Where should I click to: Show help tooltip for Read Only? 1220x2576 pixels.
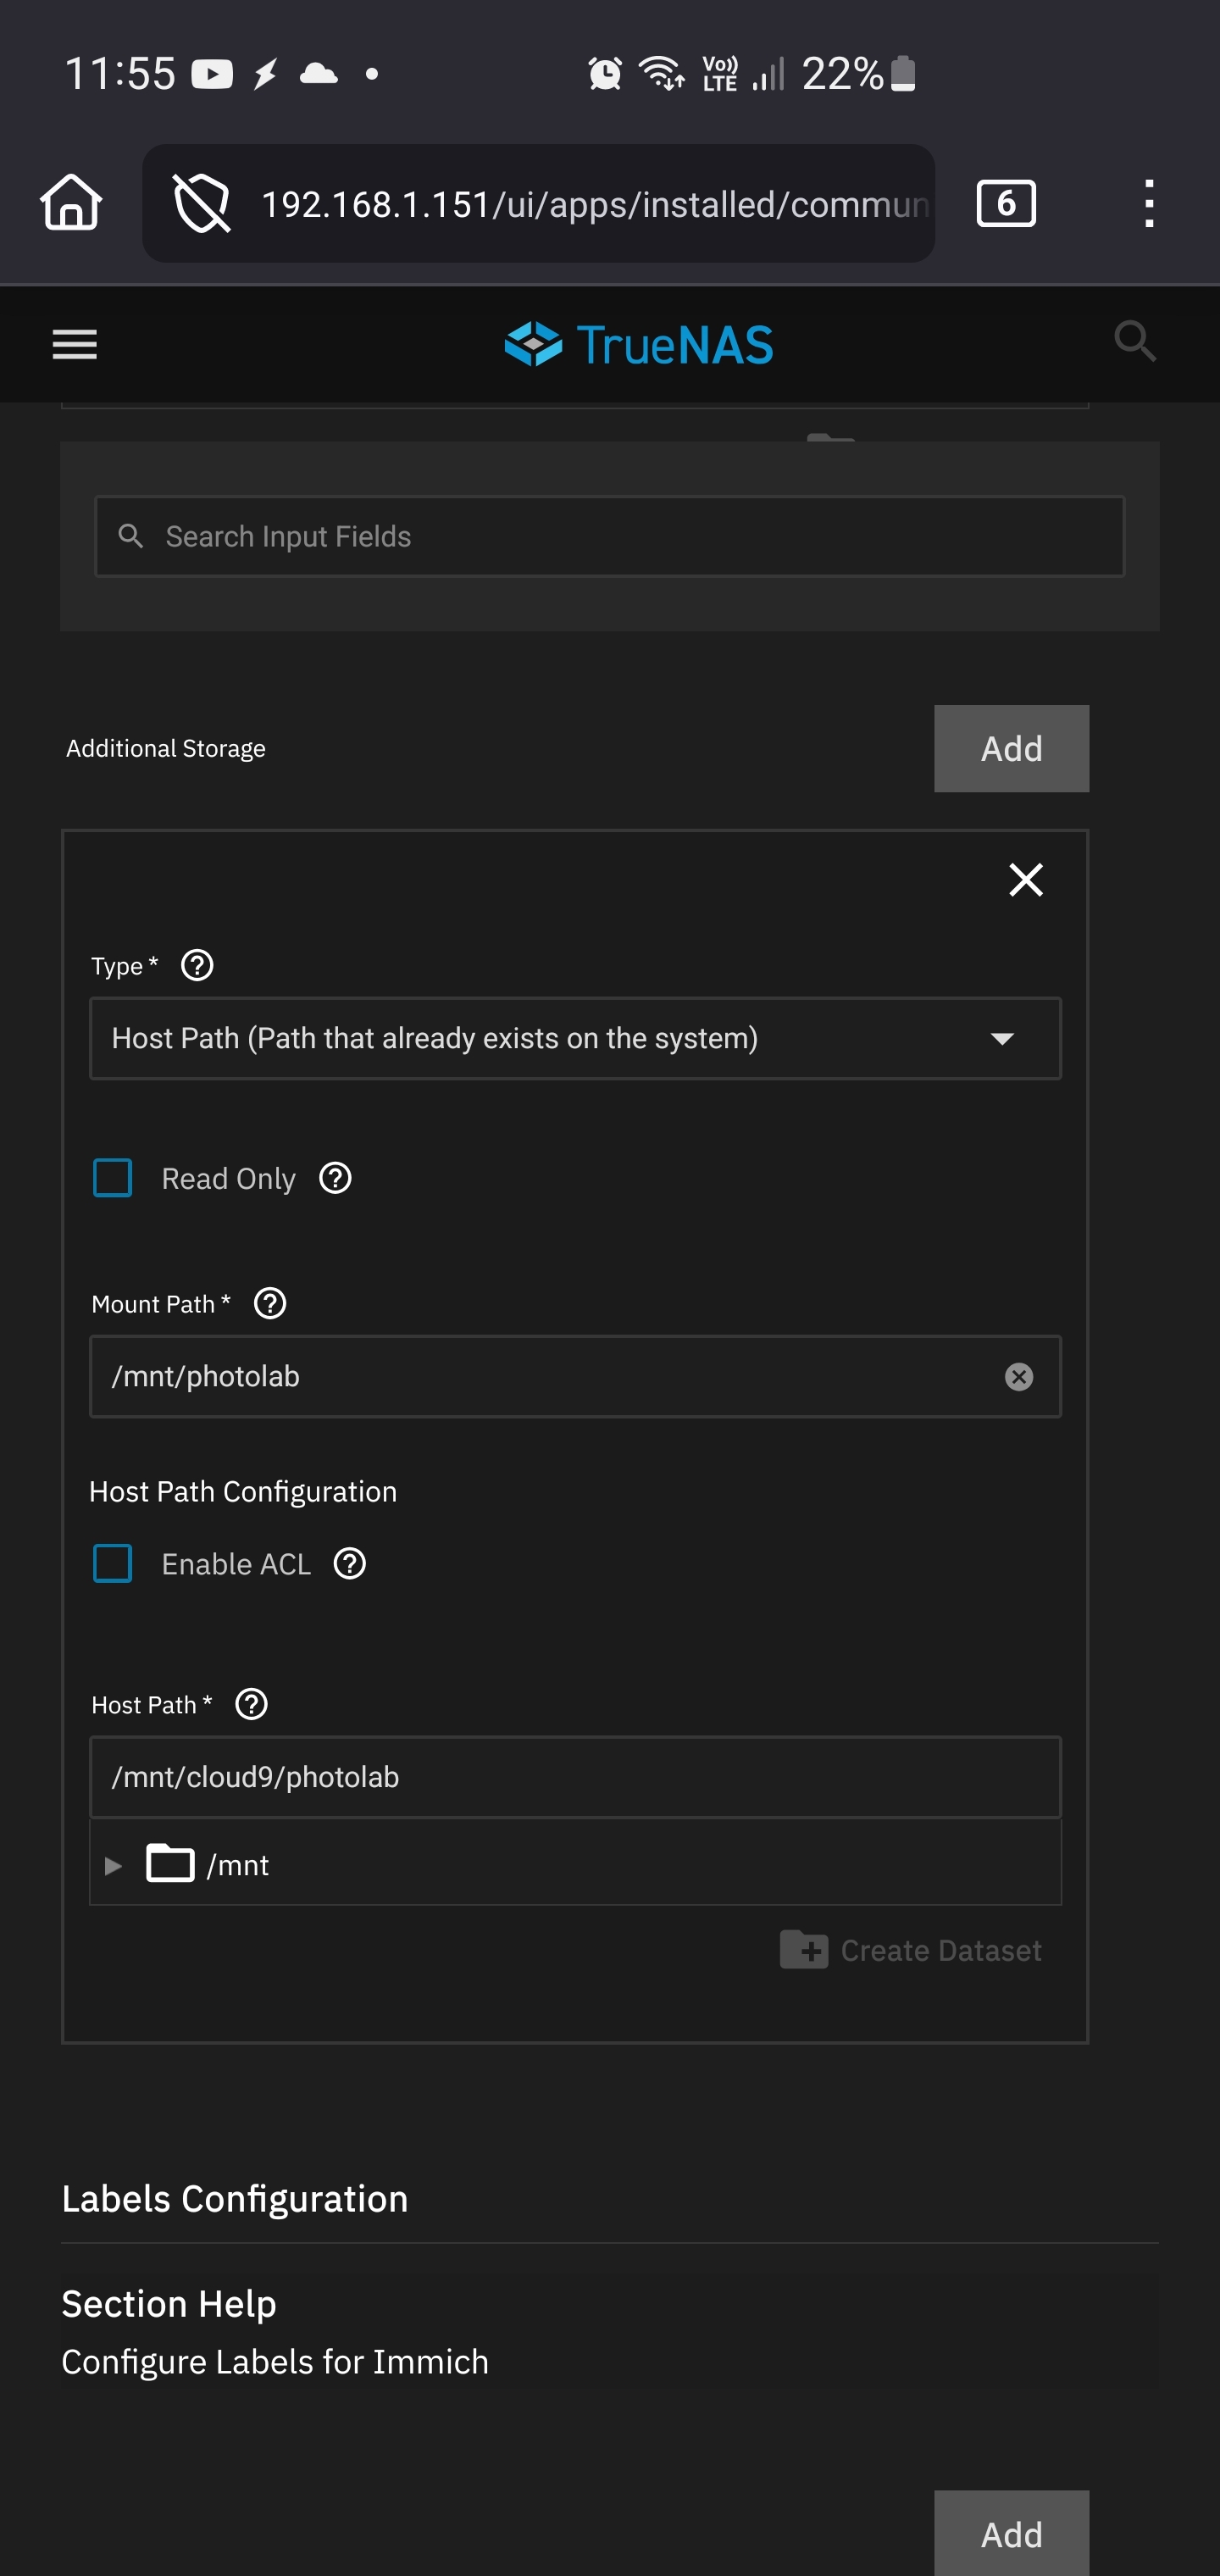335,1178
